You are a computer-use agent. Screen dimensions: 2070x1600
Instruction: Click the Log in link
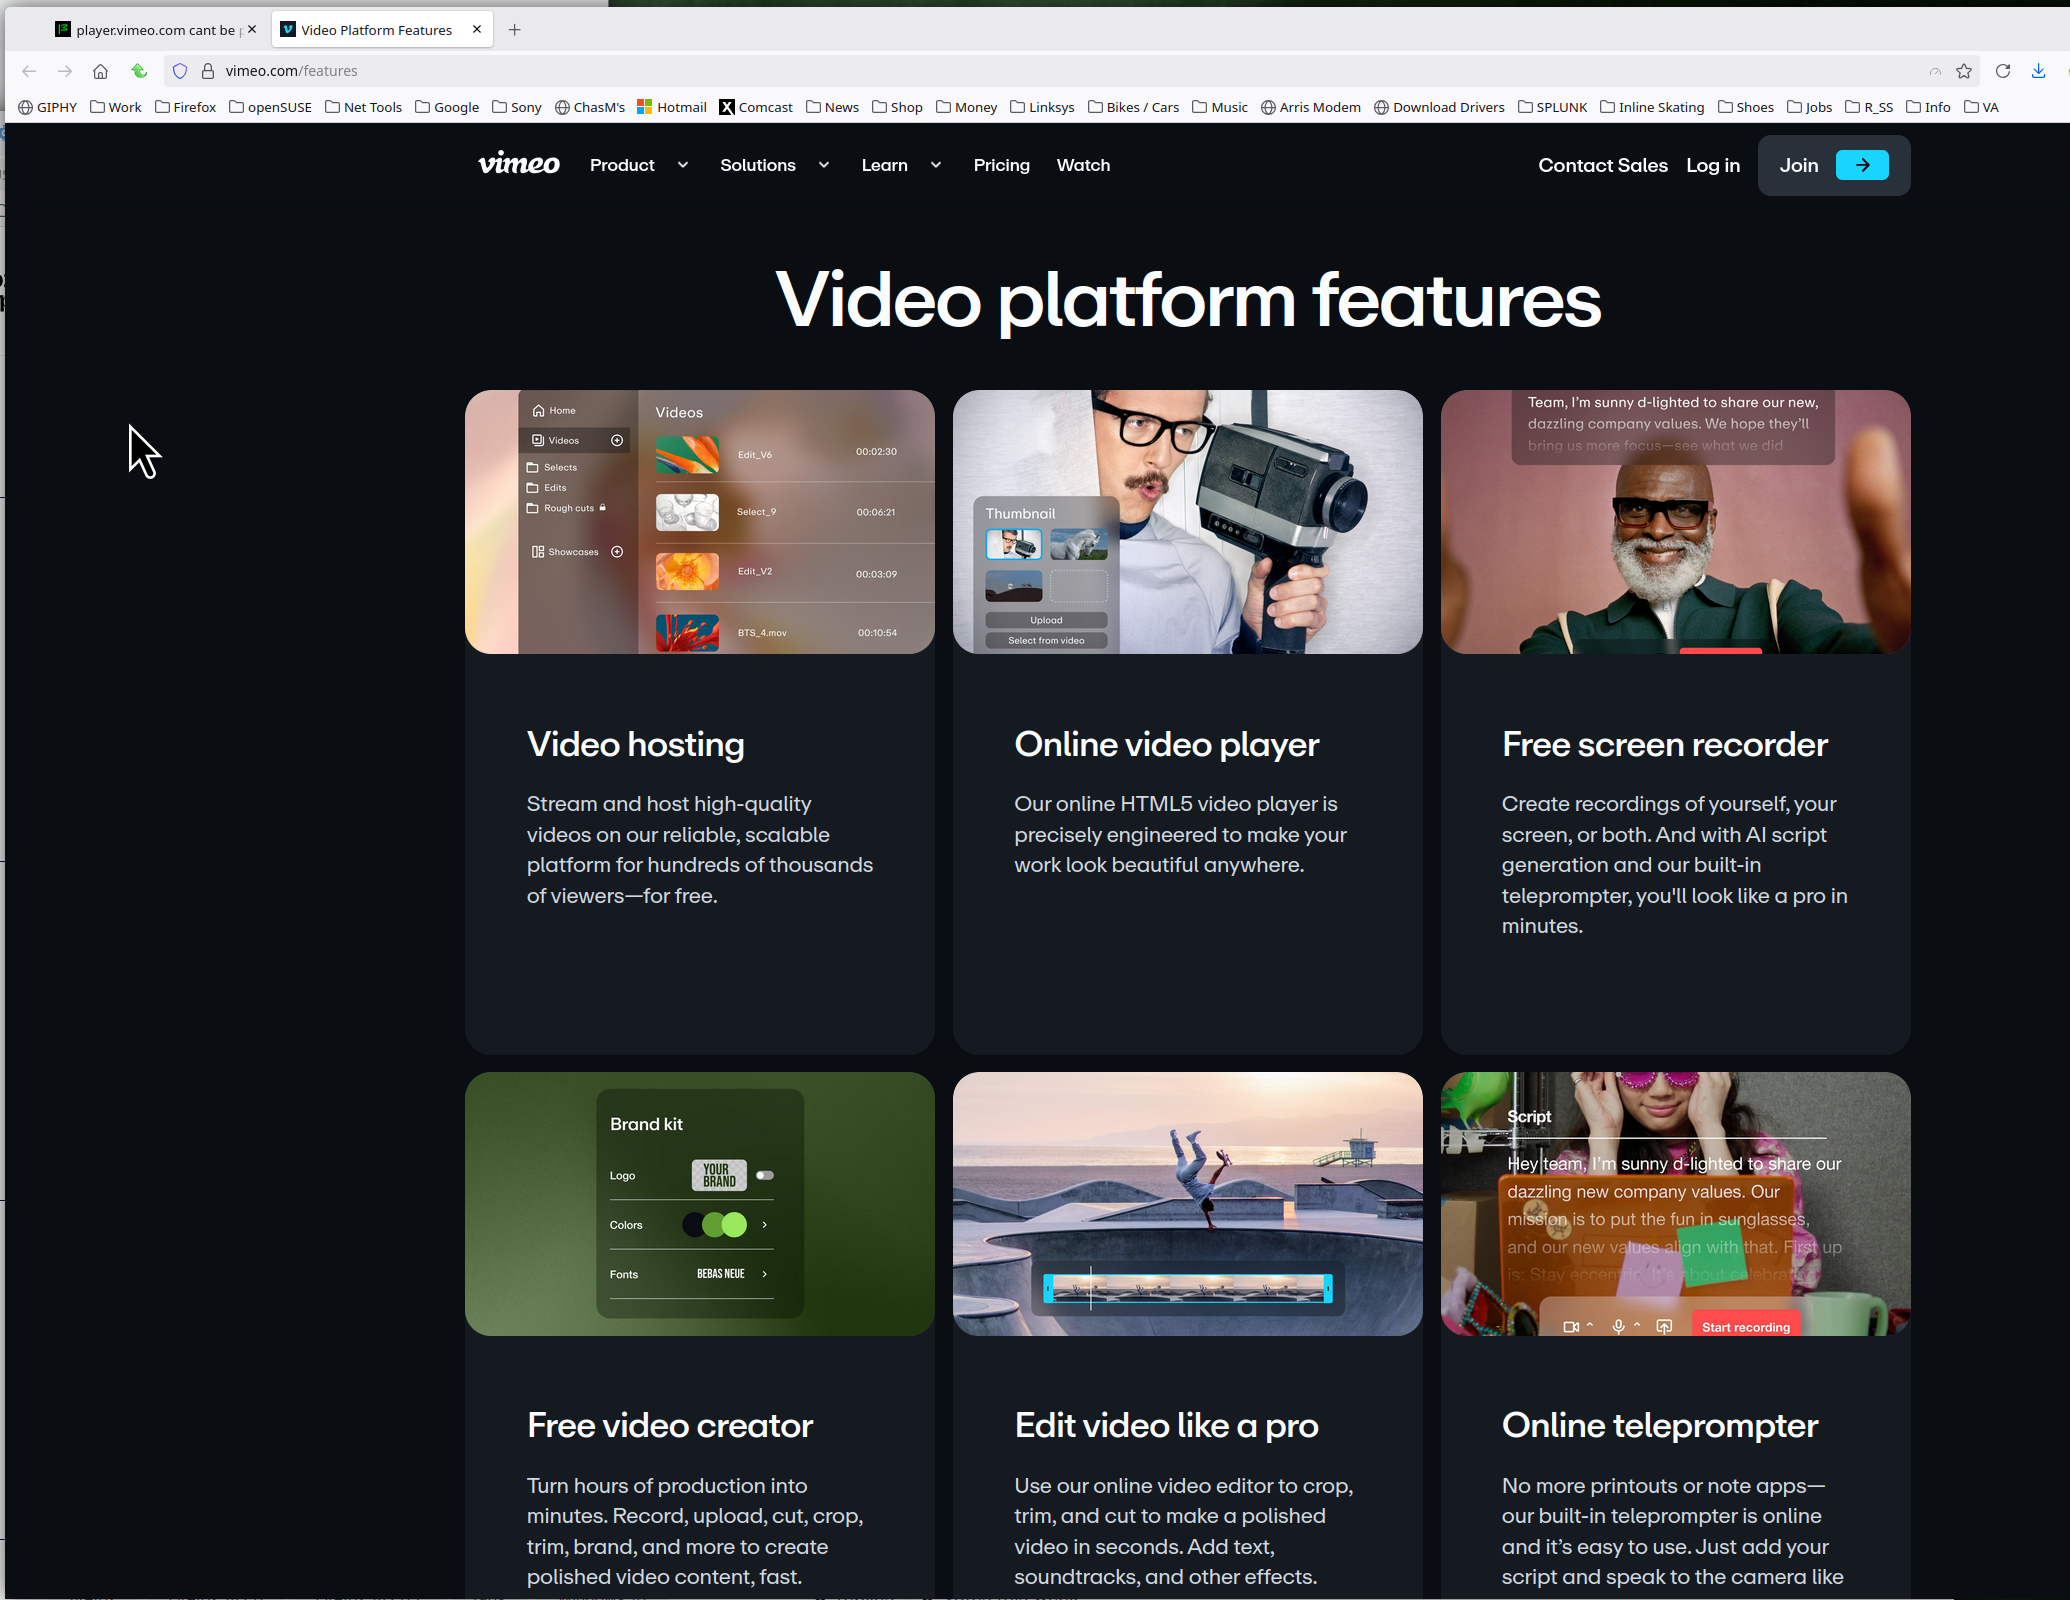coord(1712,165)
